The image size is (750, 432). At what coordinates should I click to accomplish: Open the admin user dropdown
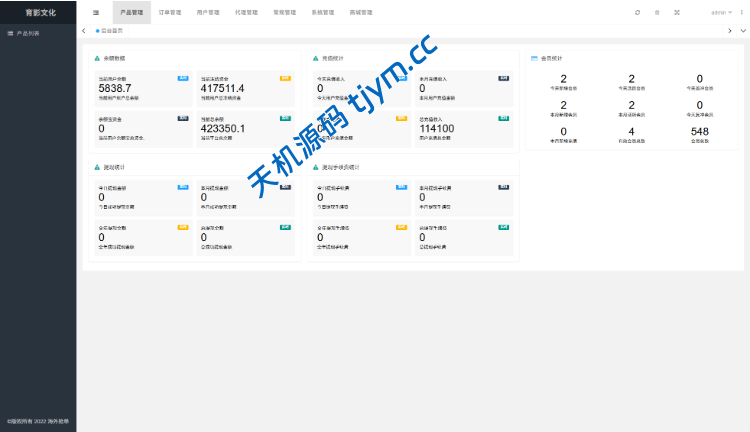coord(720,13)
